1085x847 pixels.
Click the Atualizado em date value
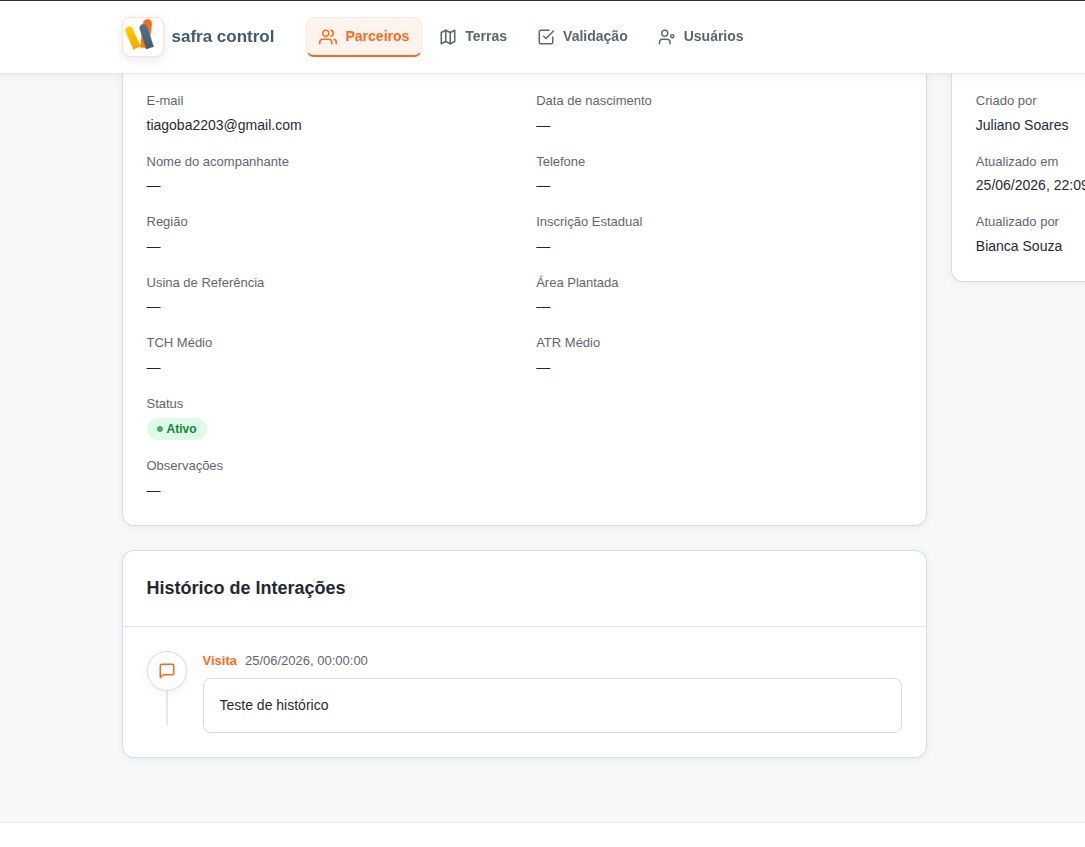[x=1030, y=185]
